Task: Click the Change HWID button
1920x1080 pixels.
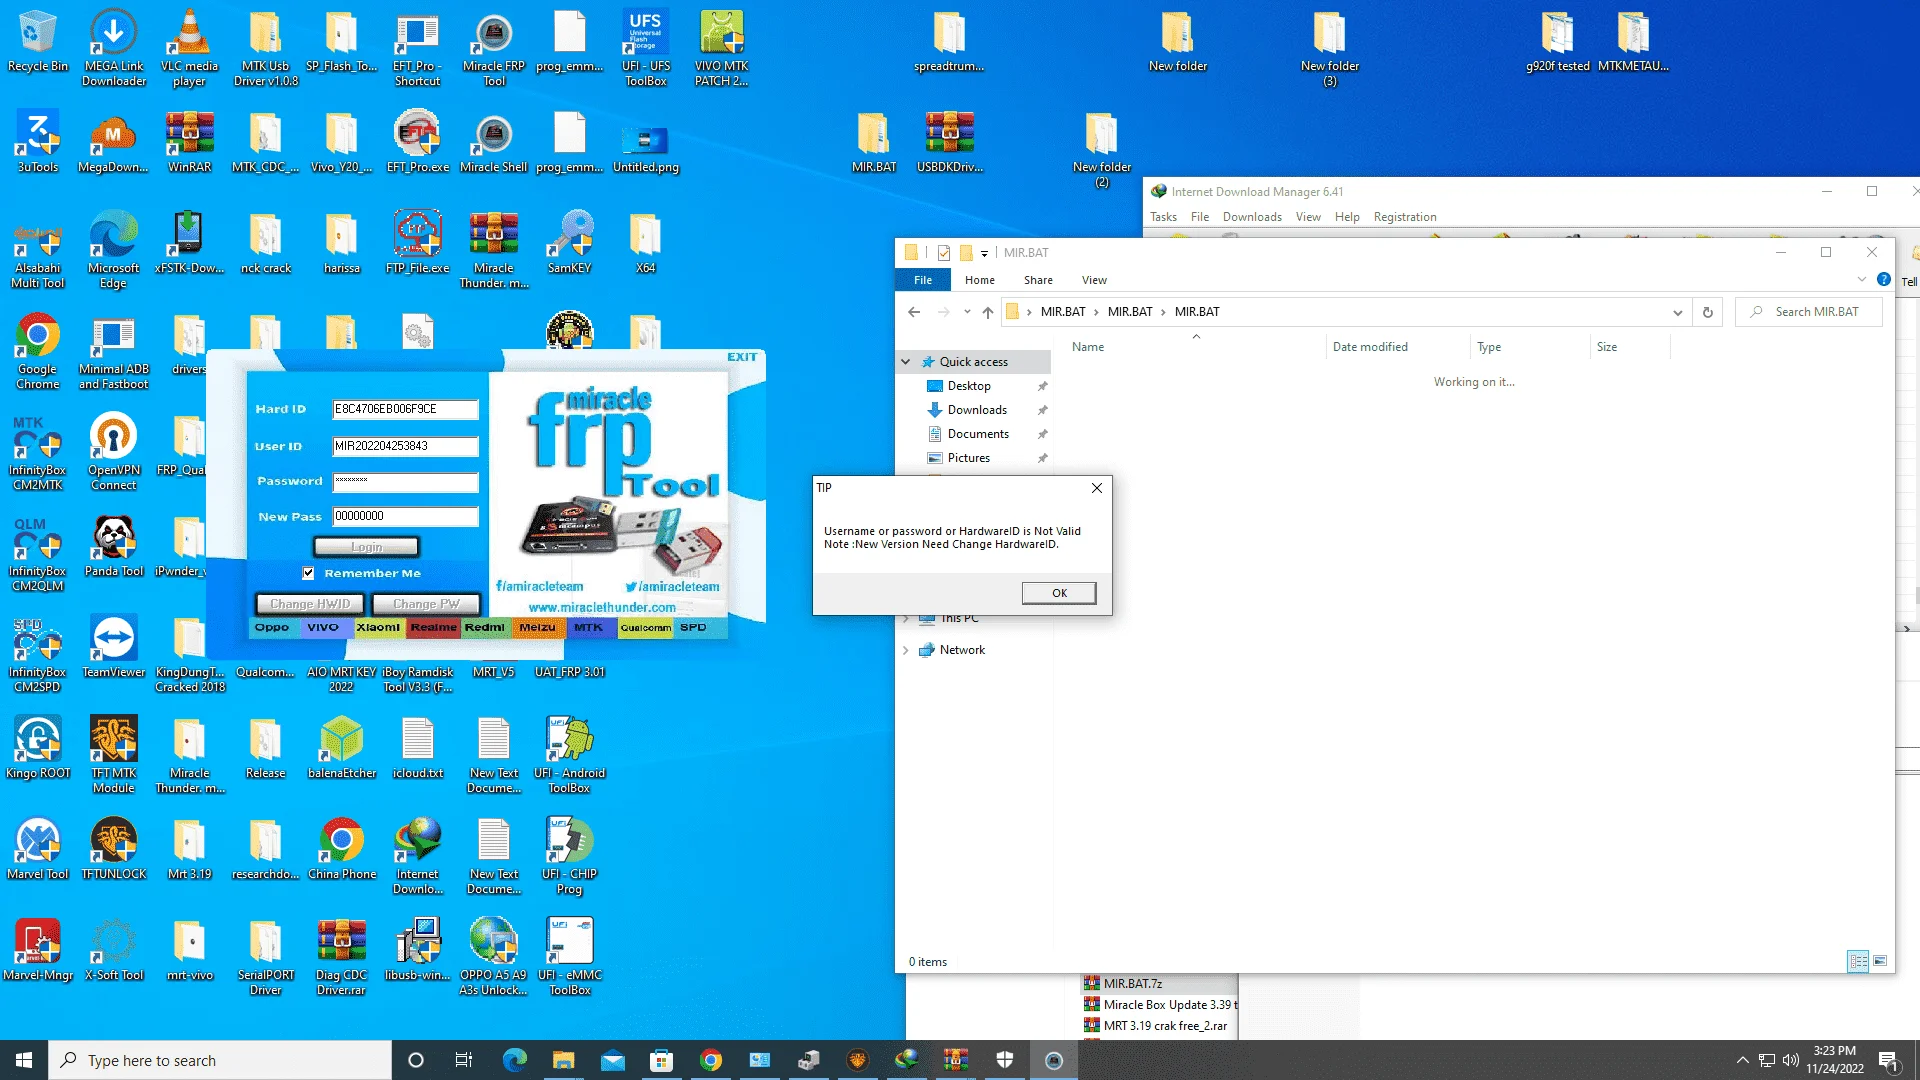Action: coord(310,604)
